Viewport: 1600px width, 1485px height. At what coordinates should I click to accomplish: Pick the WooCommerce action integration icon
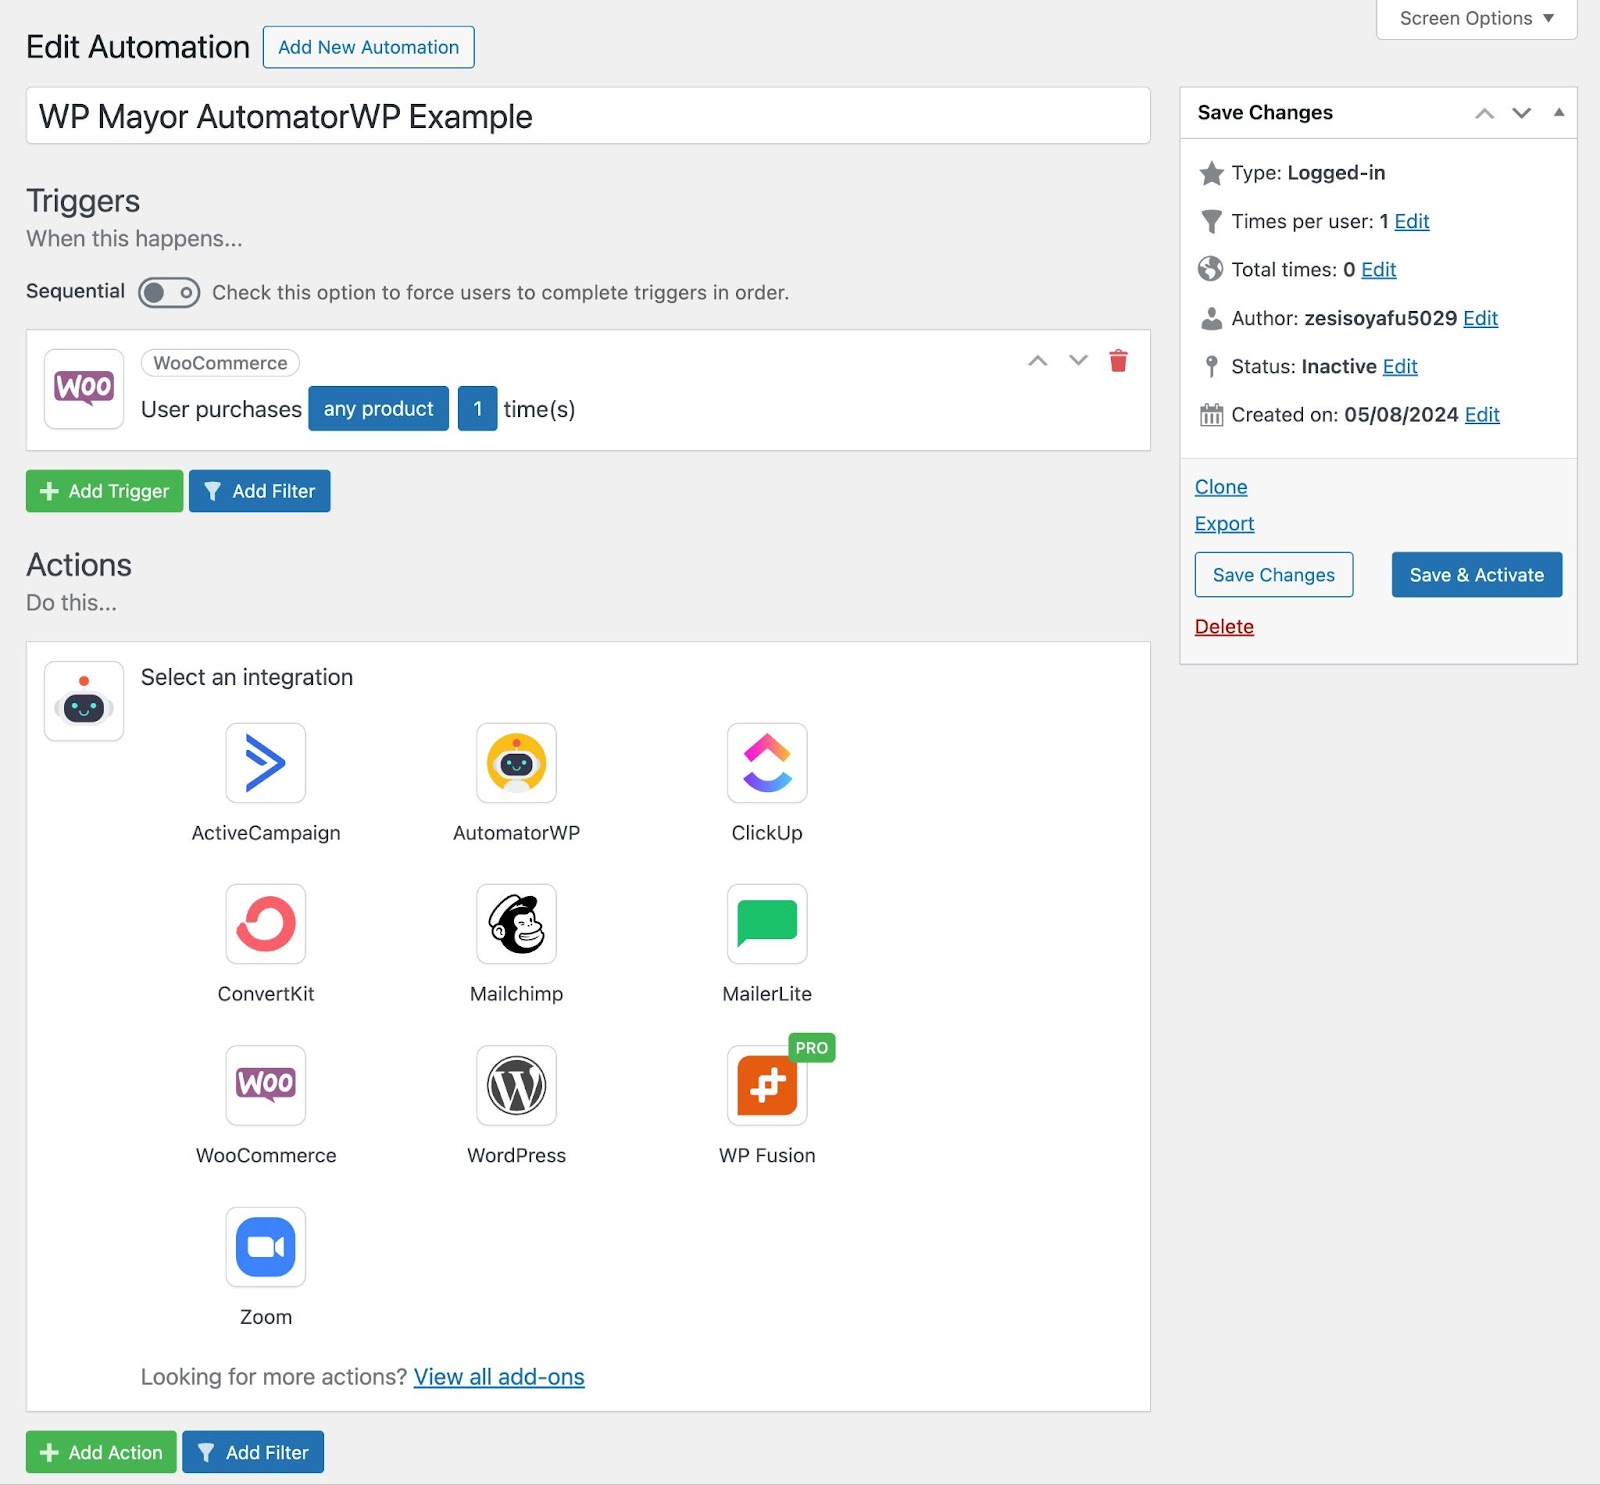265,1085
